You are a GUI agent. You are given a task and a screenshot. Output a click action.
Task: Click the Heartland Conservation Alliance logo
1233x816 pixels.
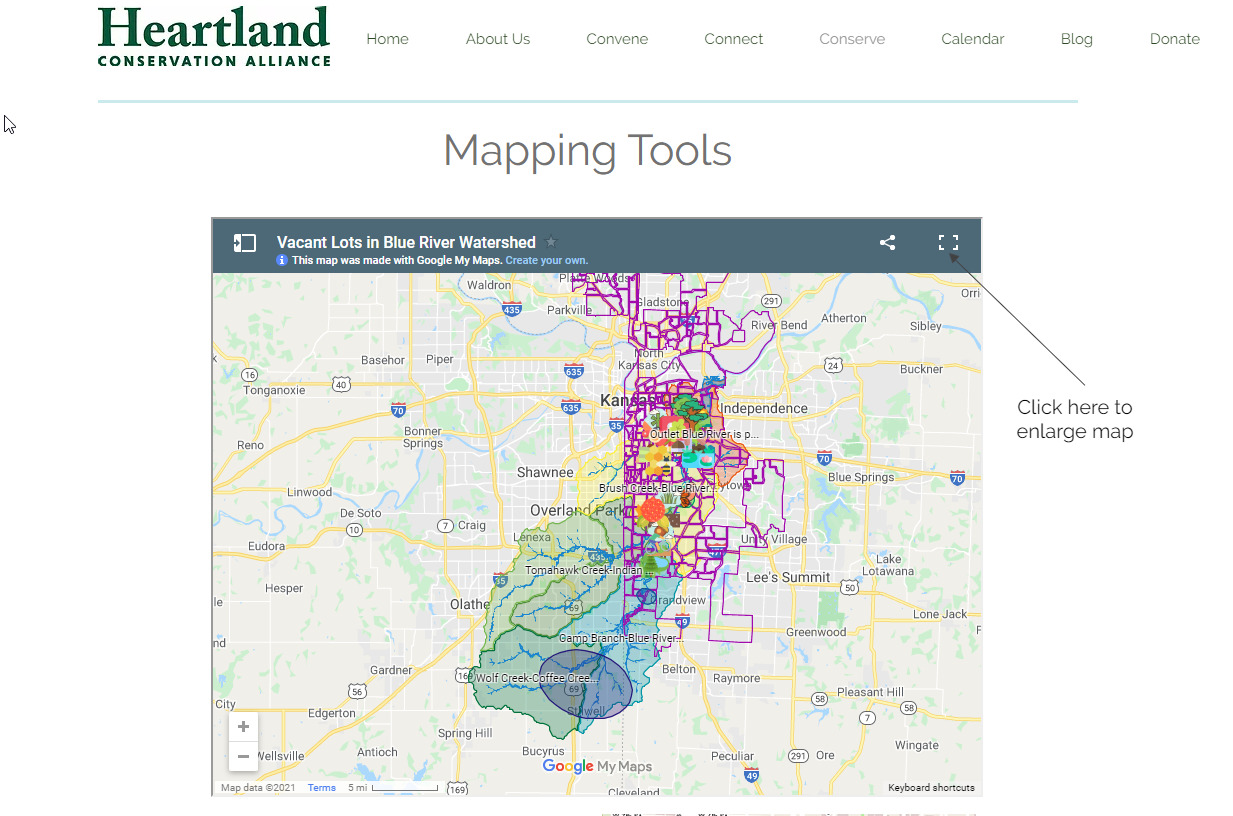click(214, 36)
